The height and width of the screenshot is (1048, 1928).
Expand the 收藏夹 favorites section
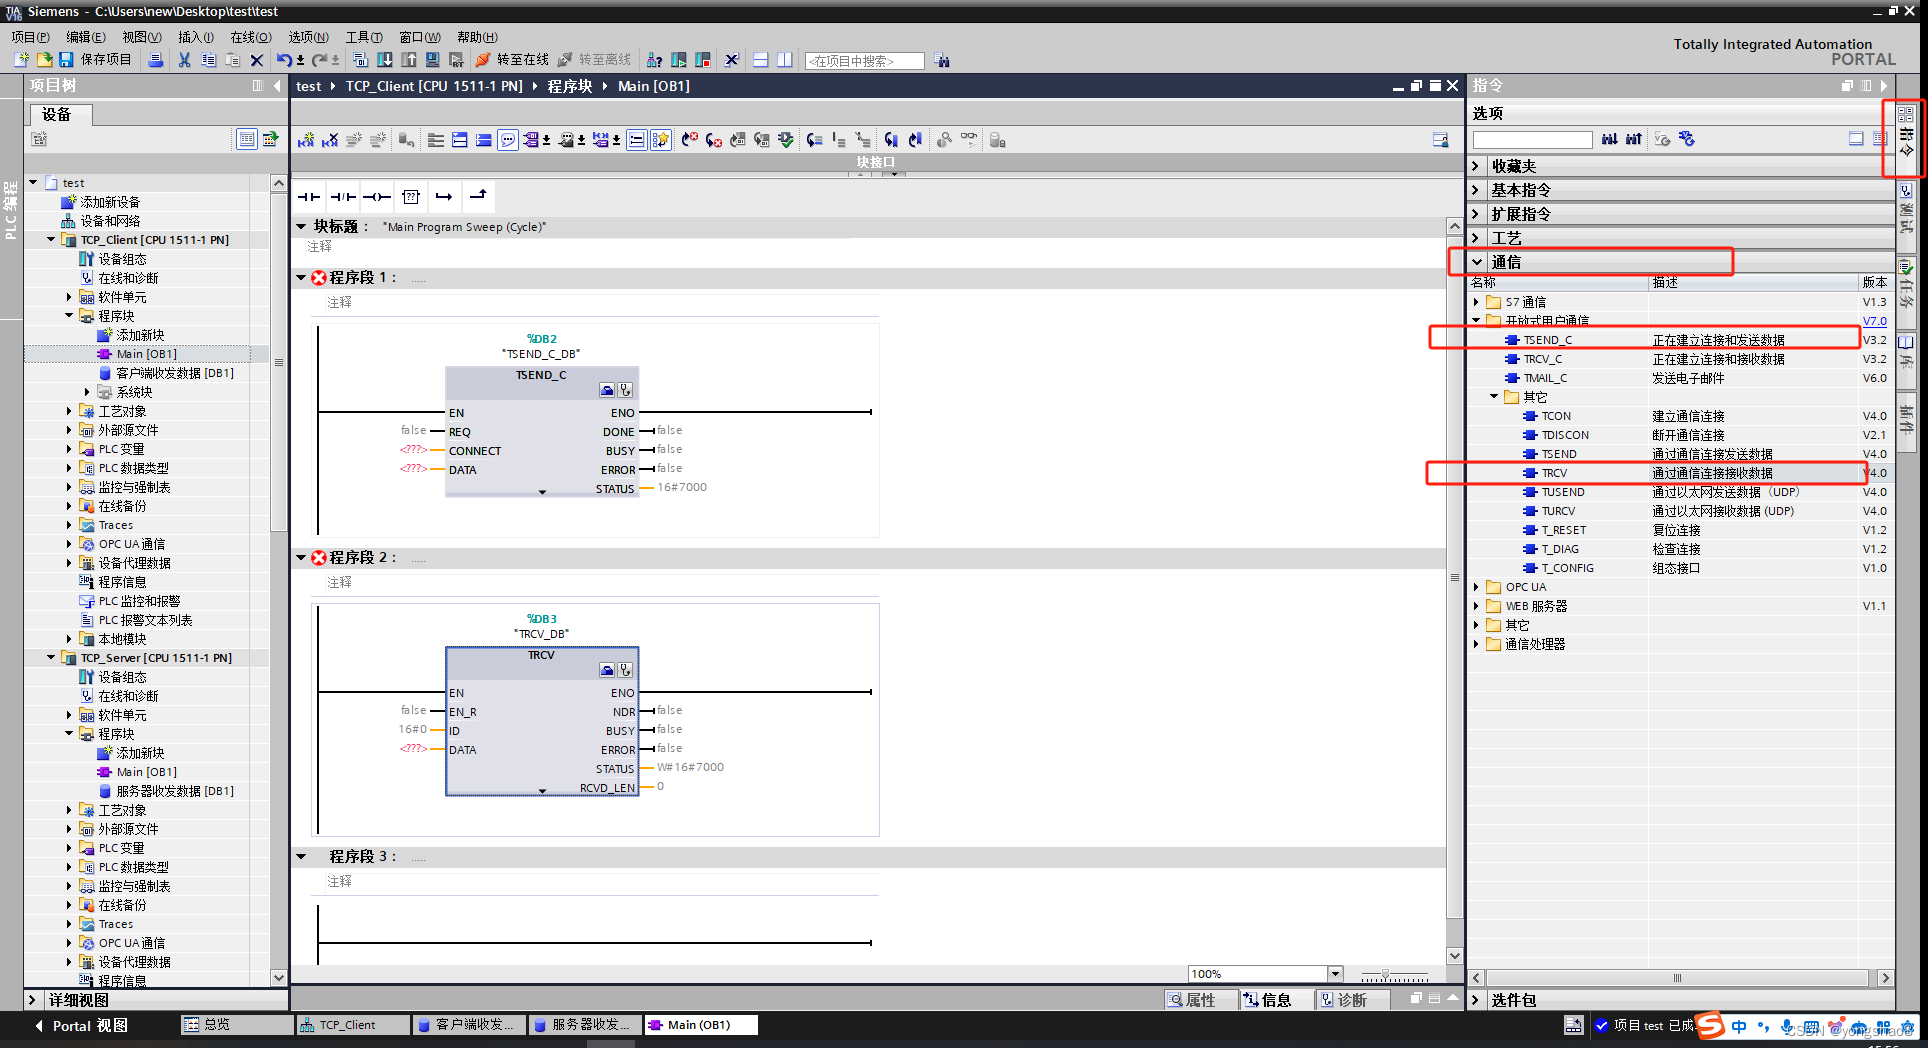coord(1477,166)
